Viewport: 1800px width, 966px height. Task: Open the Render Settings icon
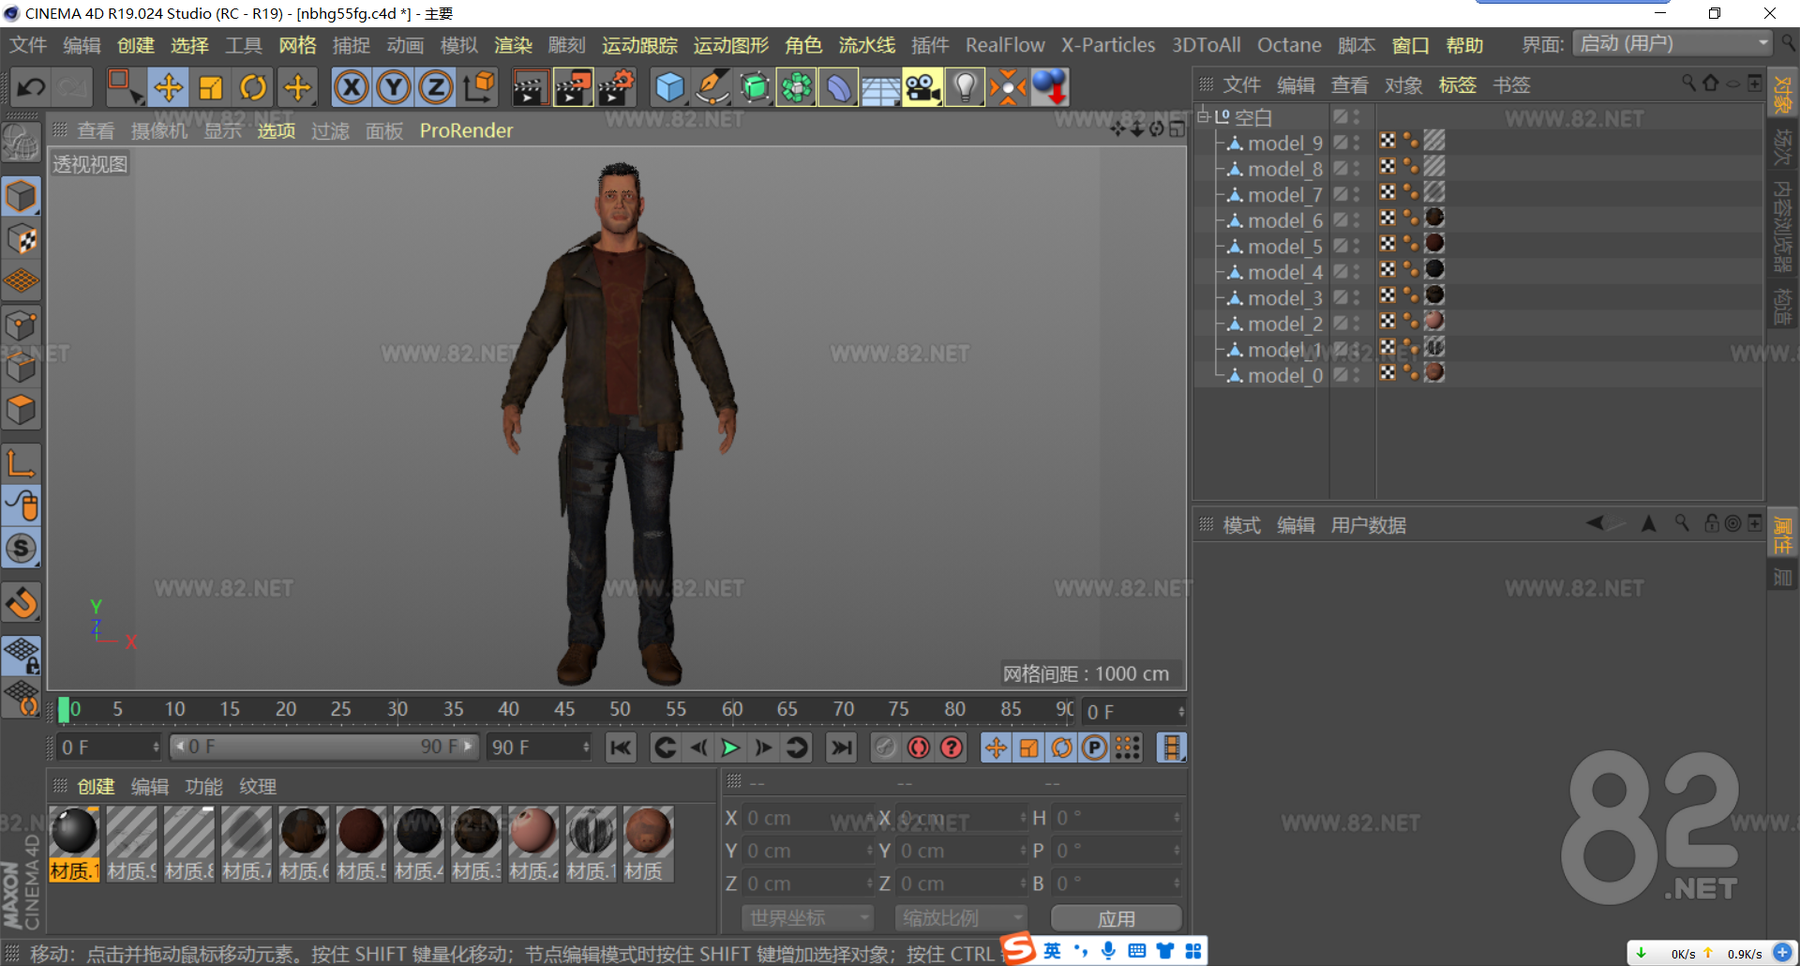(615, 87)
